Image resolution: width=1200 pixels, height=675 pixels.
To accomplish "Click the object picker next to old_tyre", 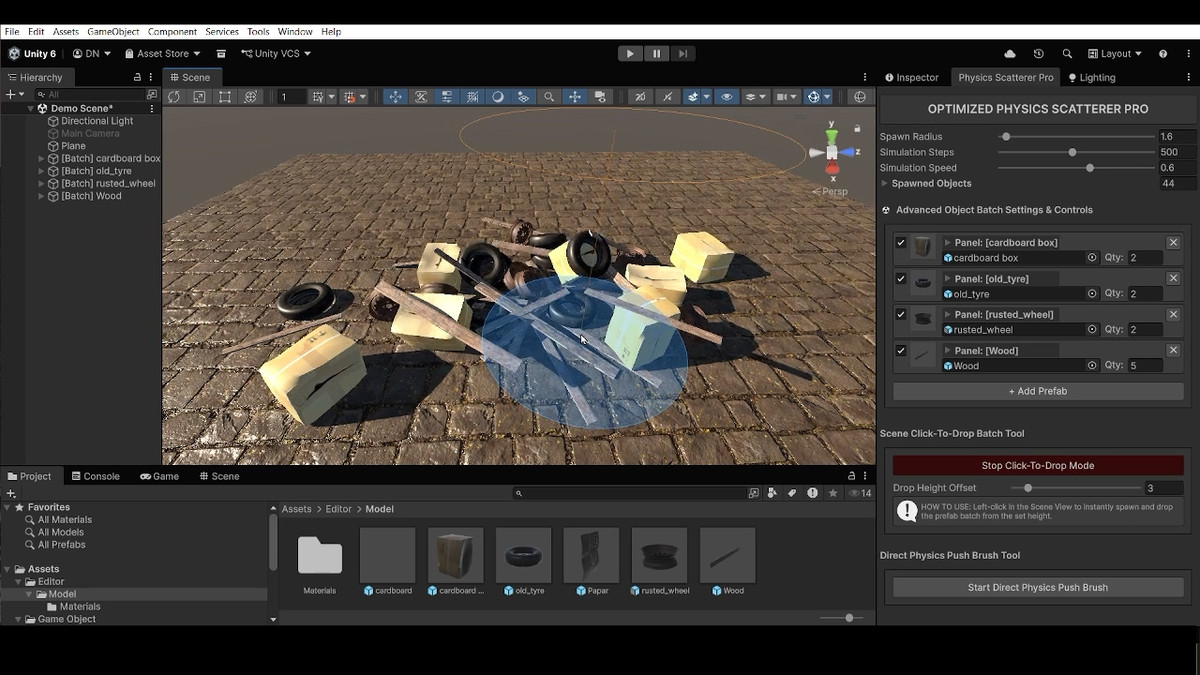I will [1092, 294].
